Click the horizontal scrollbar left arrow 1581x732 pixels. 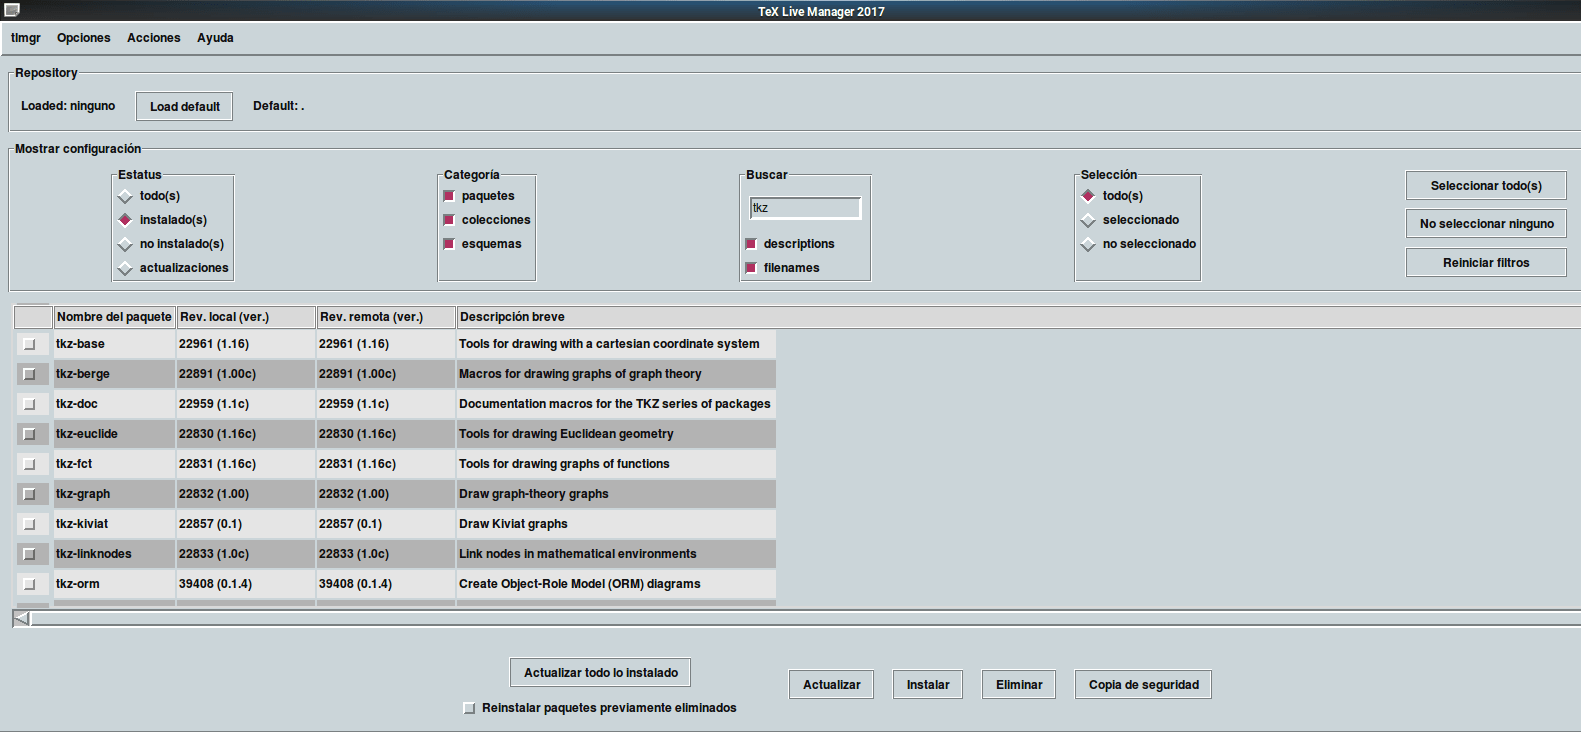[x=21, y=619]
